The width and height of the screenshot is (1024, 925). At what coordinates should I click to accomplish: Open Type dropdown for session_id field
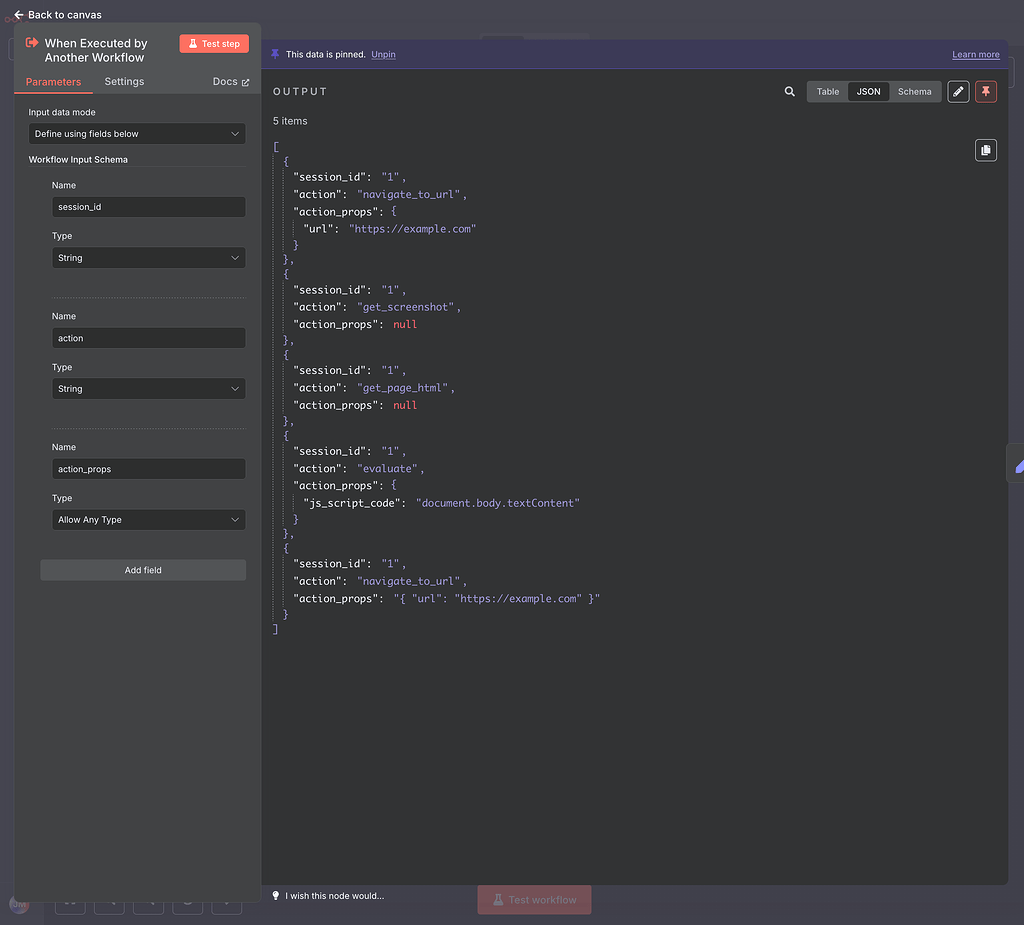(148, 257)
